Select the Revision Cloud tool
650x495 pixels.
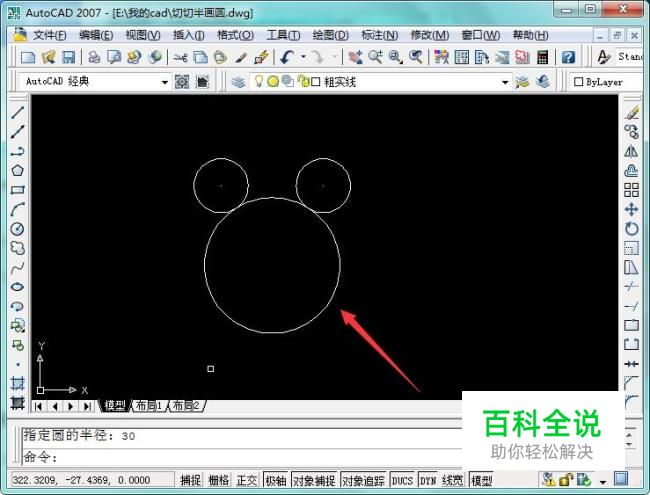click(x=17, y=248)
